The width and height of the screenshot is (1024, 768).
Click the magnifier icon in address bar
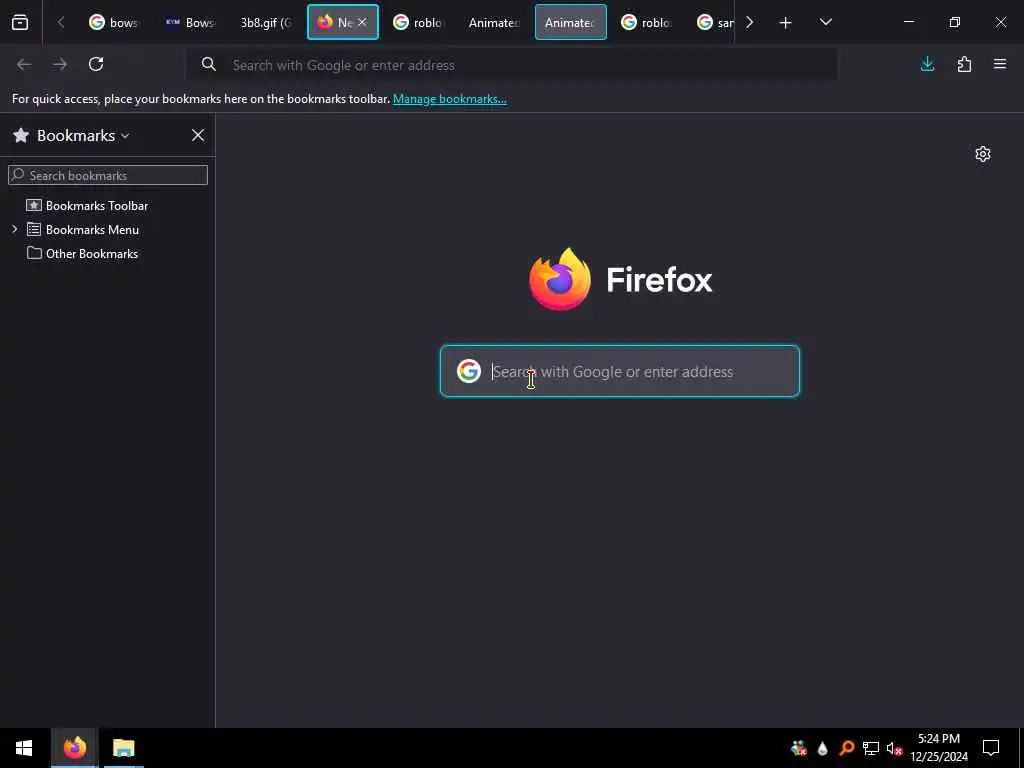coord(208,64)
